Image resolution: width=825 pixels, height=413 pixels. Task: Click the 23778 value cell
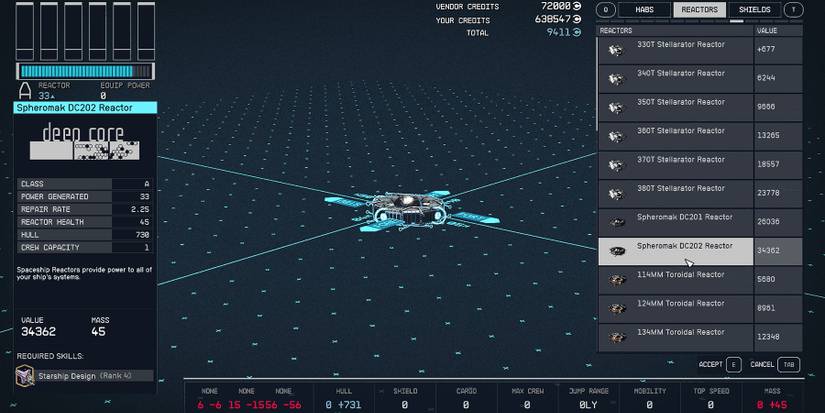(x=778, y=194)
